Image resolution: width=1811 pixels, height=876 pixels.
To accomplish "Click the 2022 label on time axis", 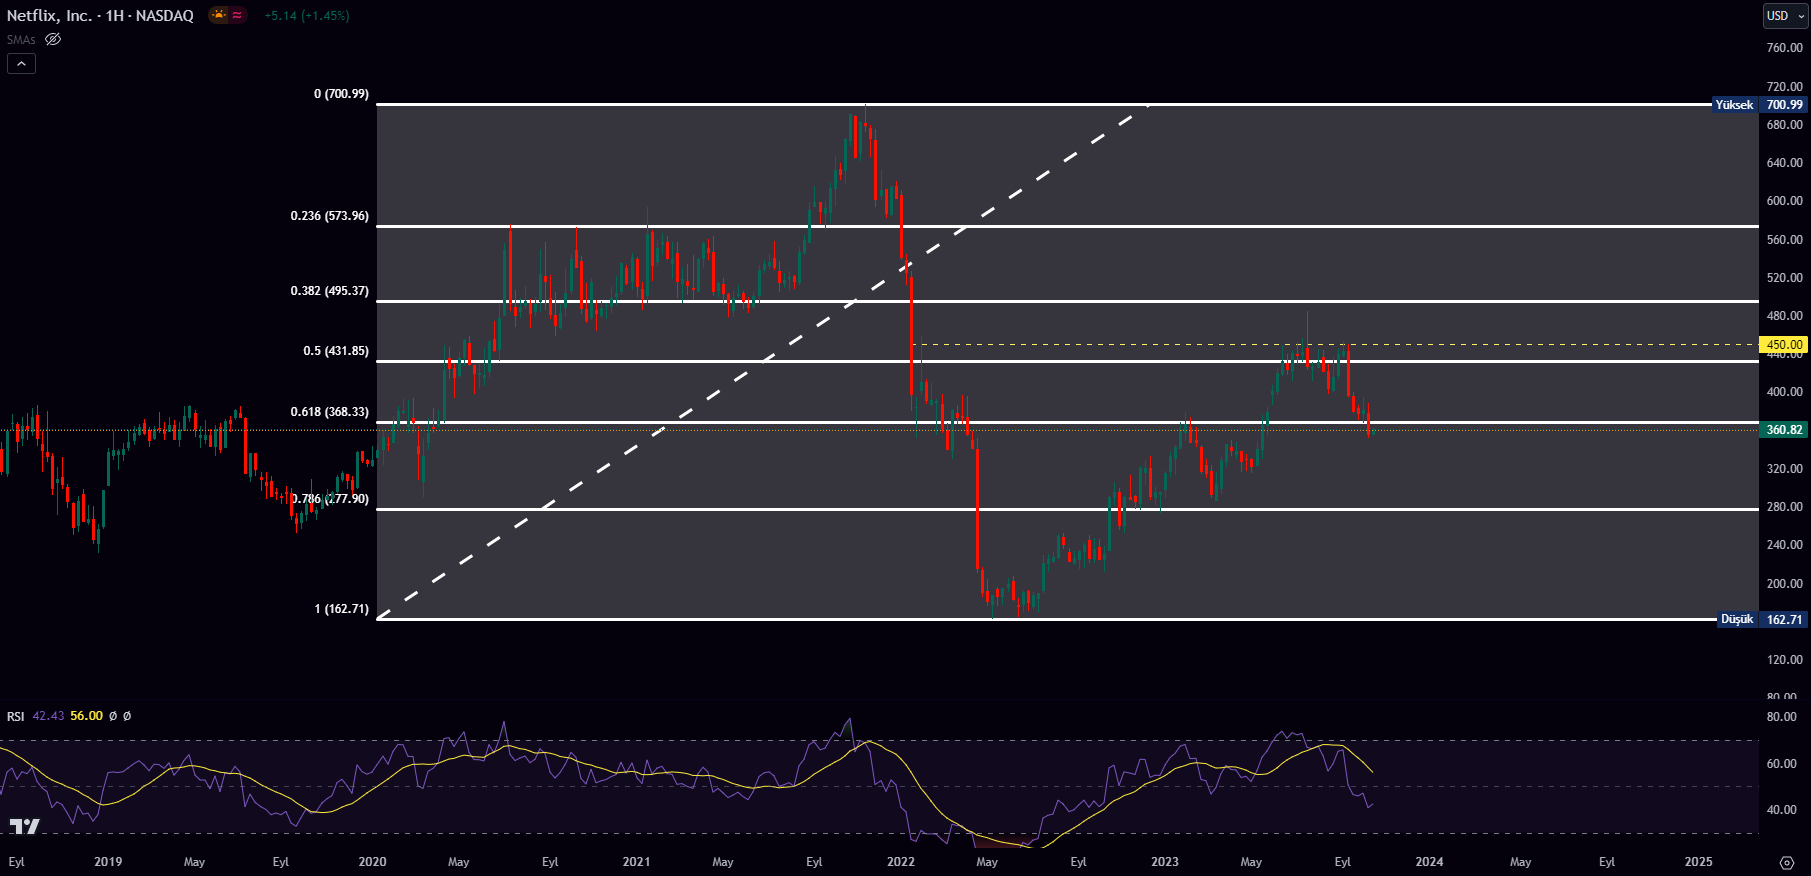I will click(901, 862).
